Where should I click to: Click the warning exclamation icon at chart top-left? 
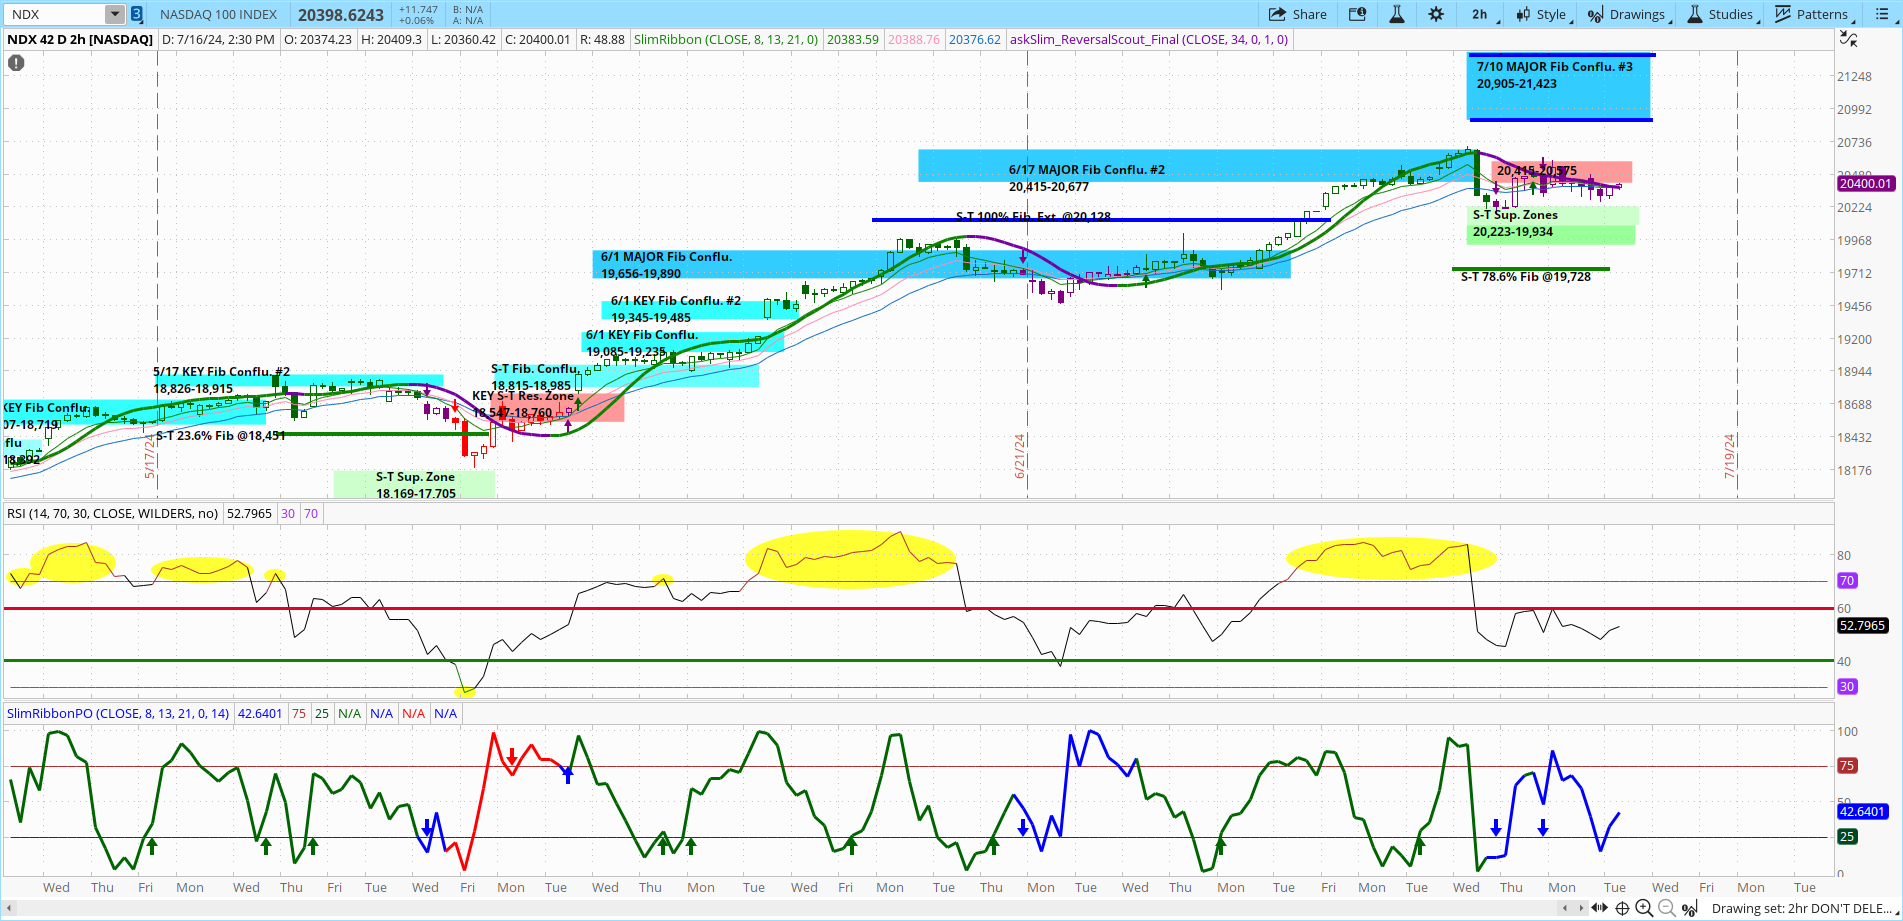(15, 62)
